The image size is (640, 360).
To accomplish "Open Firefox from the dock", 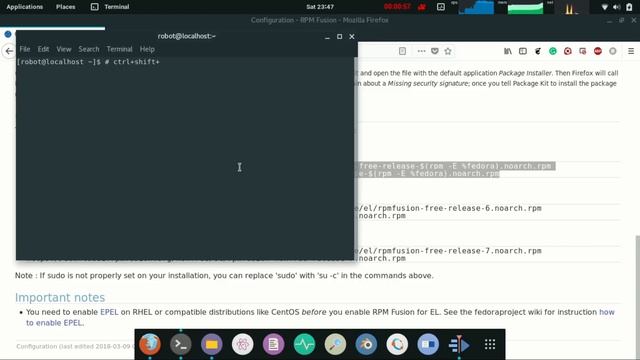I will click(x=150, y=344).
